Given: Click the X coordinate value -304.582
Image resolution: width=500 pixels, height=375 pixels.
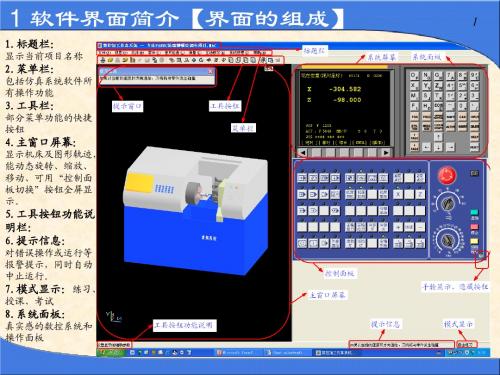Looking at the screenshot, I should tap(345, 89).
